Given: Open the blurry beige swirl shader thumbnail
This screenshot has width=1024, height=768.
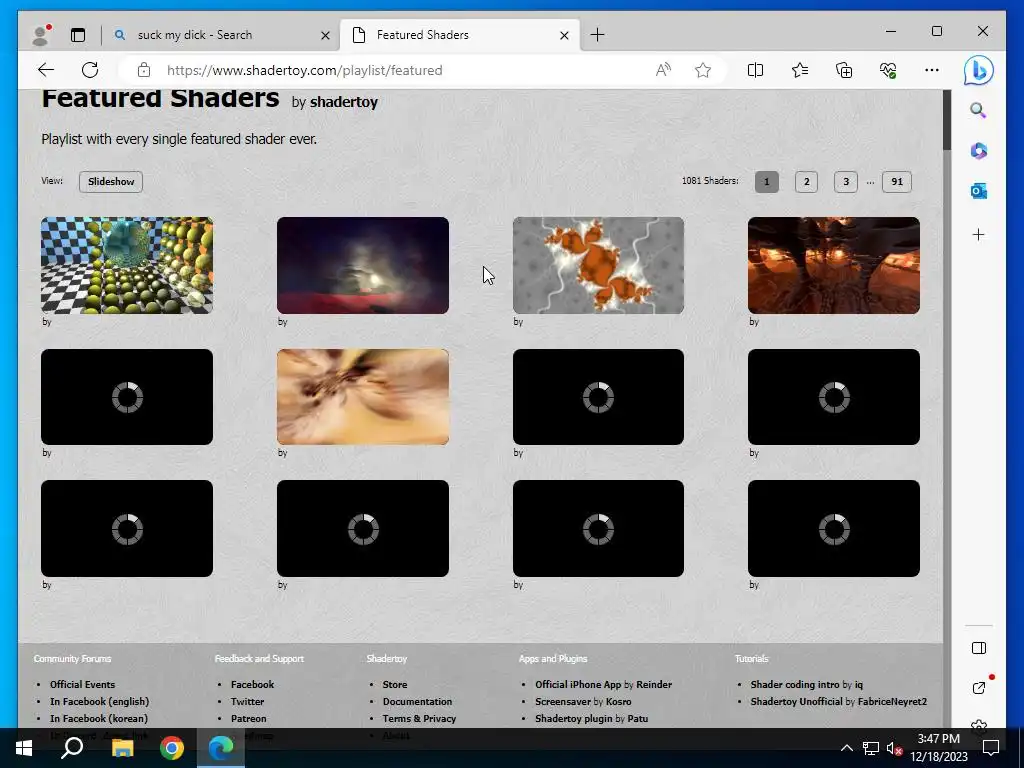Looking at the screenshot, I should [x=362, y=397].
